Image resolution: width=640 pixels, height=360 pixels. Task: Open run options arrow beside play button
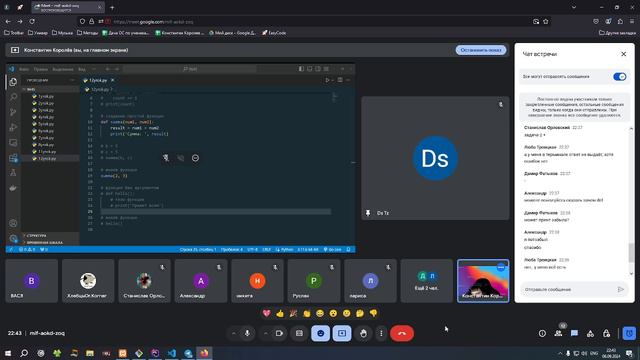pyautogui.click(x=333, y=80)
